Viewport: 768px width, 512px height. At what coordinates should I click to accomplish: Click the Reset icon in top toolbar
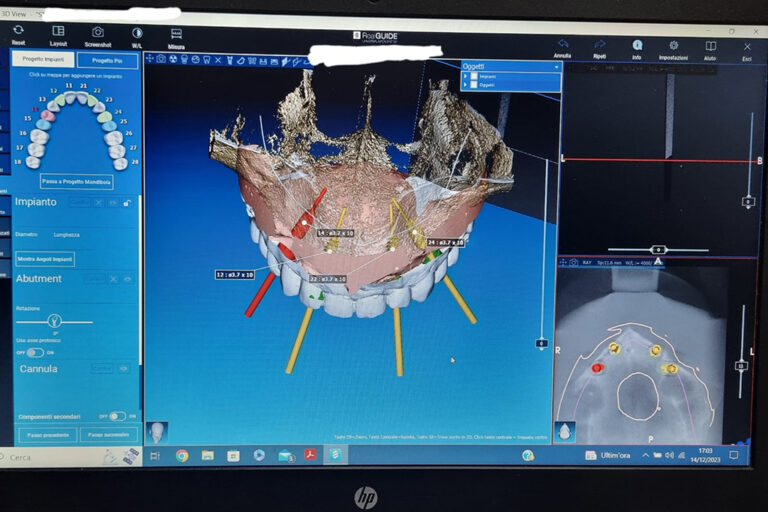pos(18,33)
